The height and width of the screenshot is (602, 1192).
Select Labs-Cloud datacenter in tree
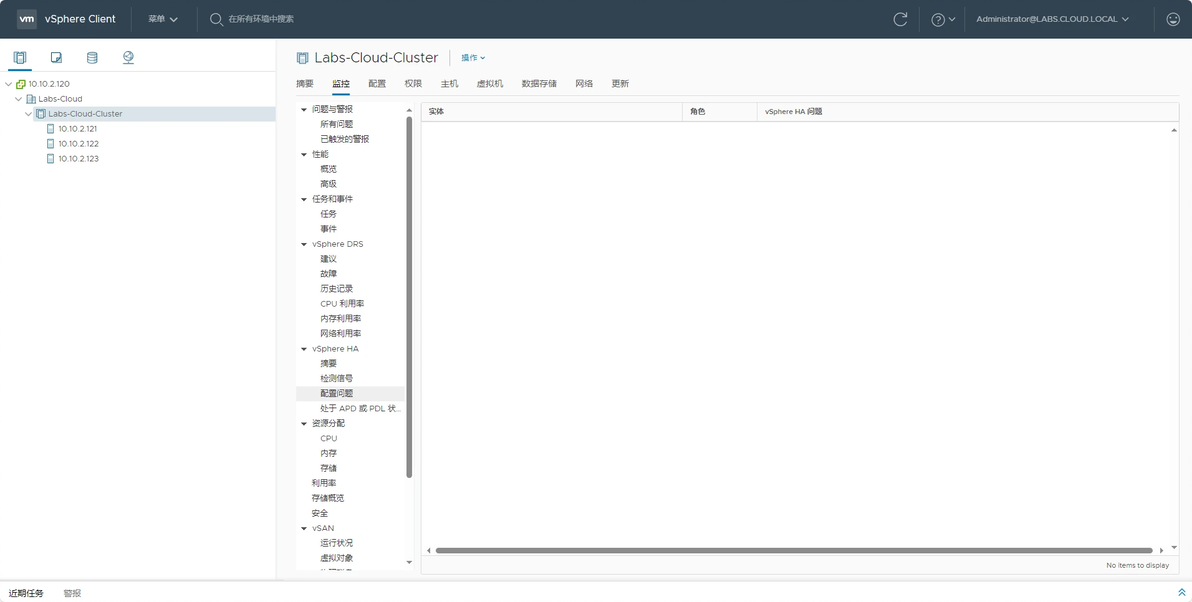click(60, 99)
